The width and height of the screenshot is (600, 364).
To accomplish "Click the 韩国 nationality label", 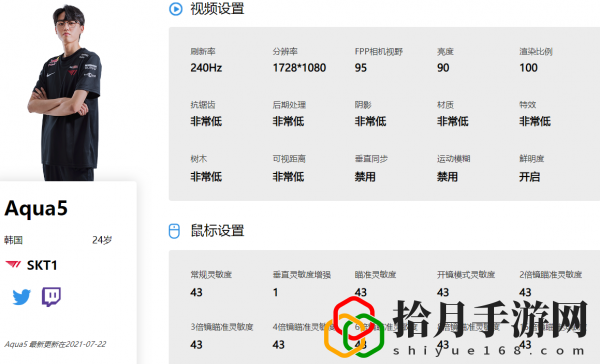I will (x=13, y=240).
